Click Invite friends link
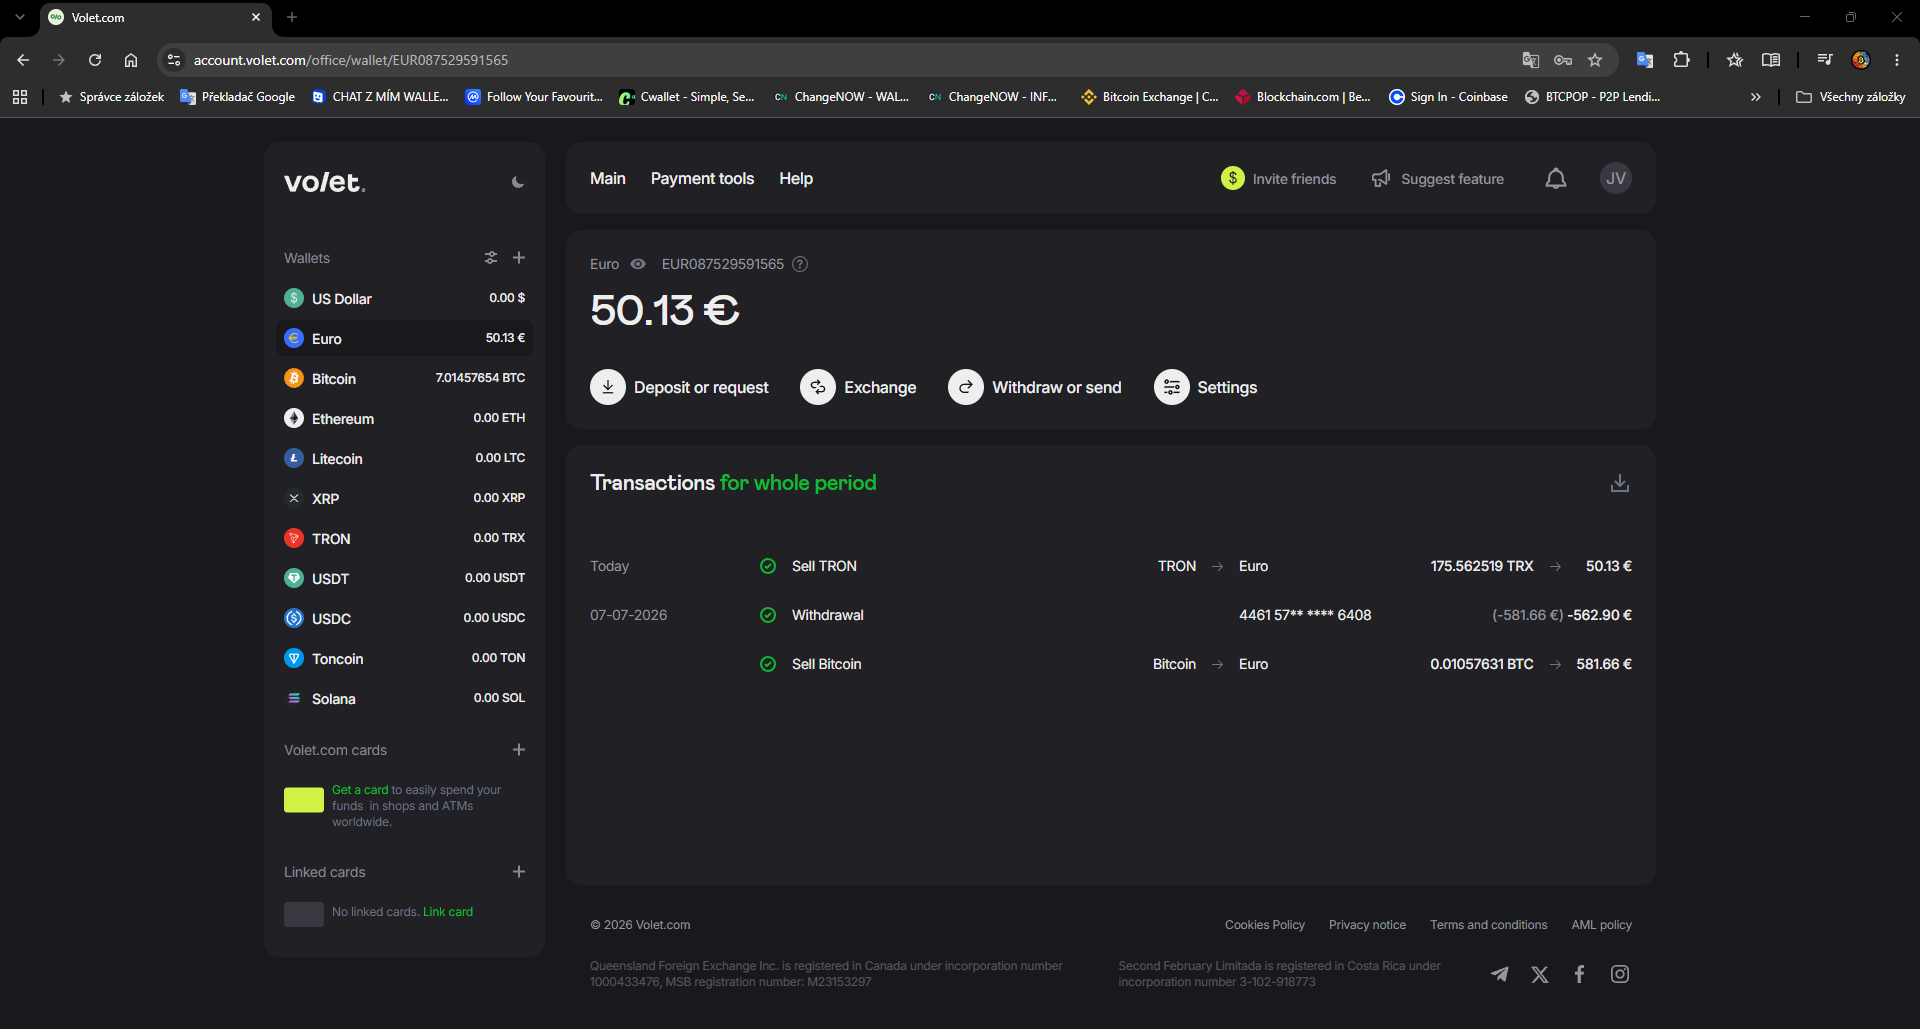Viewport: 1920px width, 1029px height. [1279, 178]
